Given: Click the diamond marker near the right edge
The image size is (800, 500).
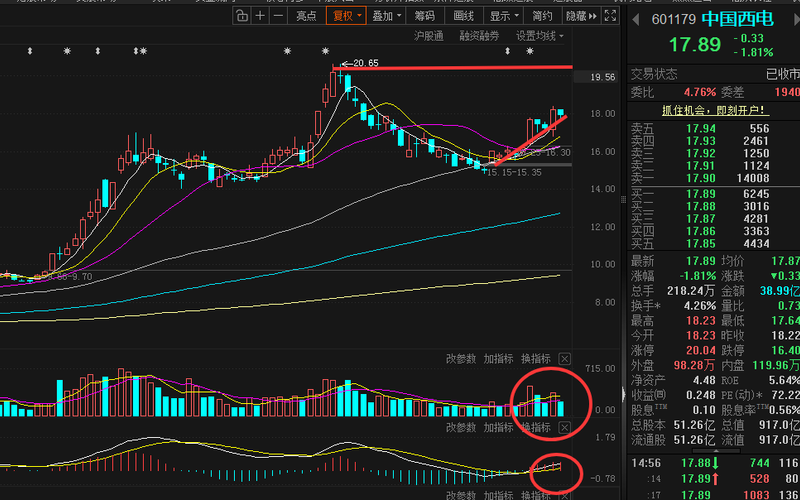Looking at the screenshot, I should click(508, 51).
